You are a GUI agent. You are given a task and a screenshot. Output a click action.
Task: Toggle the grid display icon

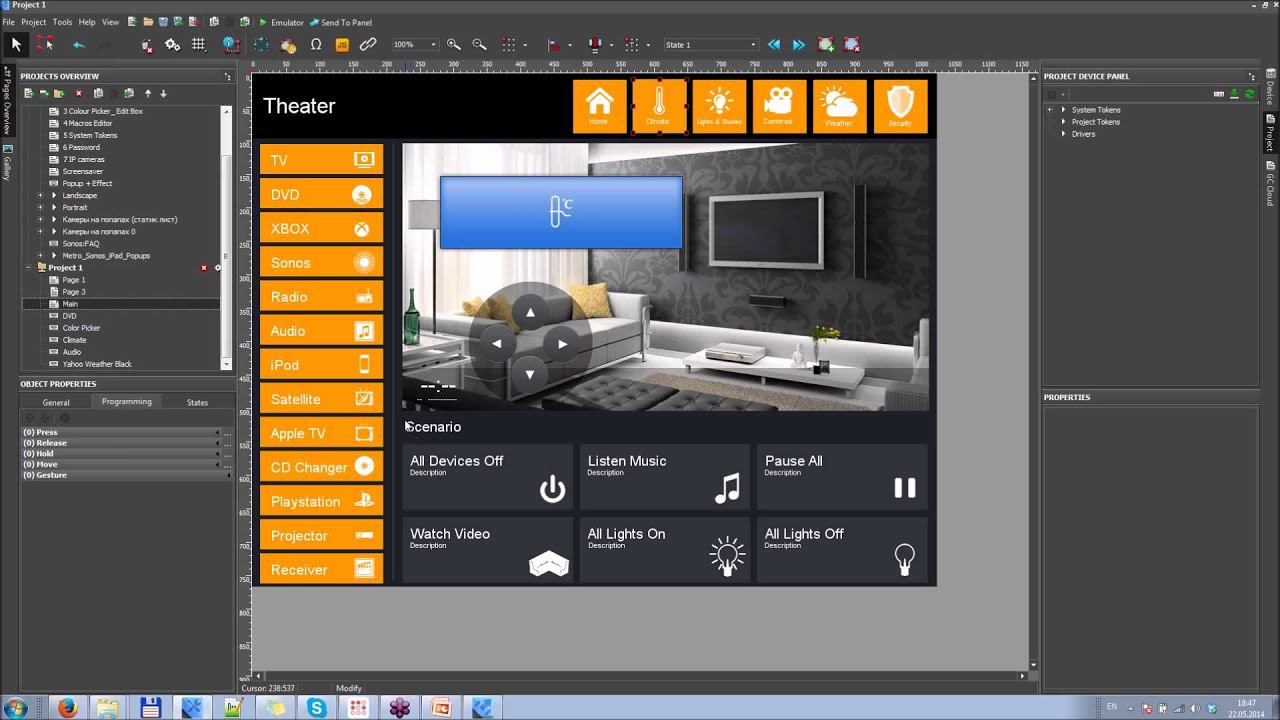coord(199,44)
